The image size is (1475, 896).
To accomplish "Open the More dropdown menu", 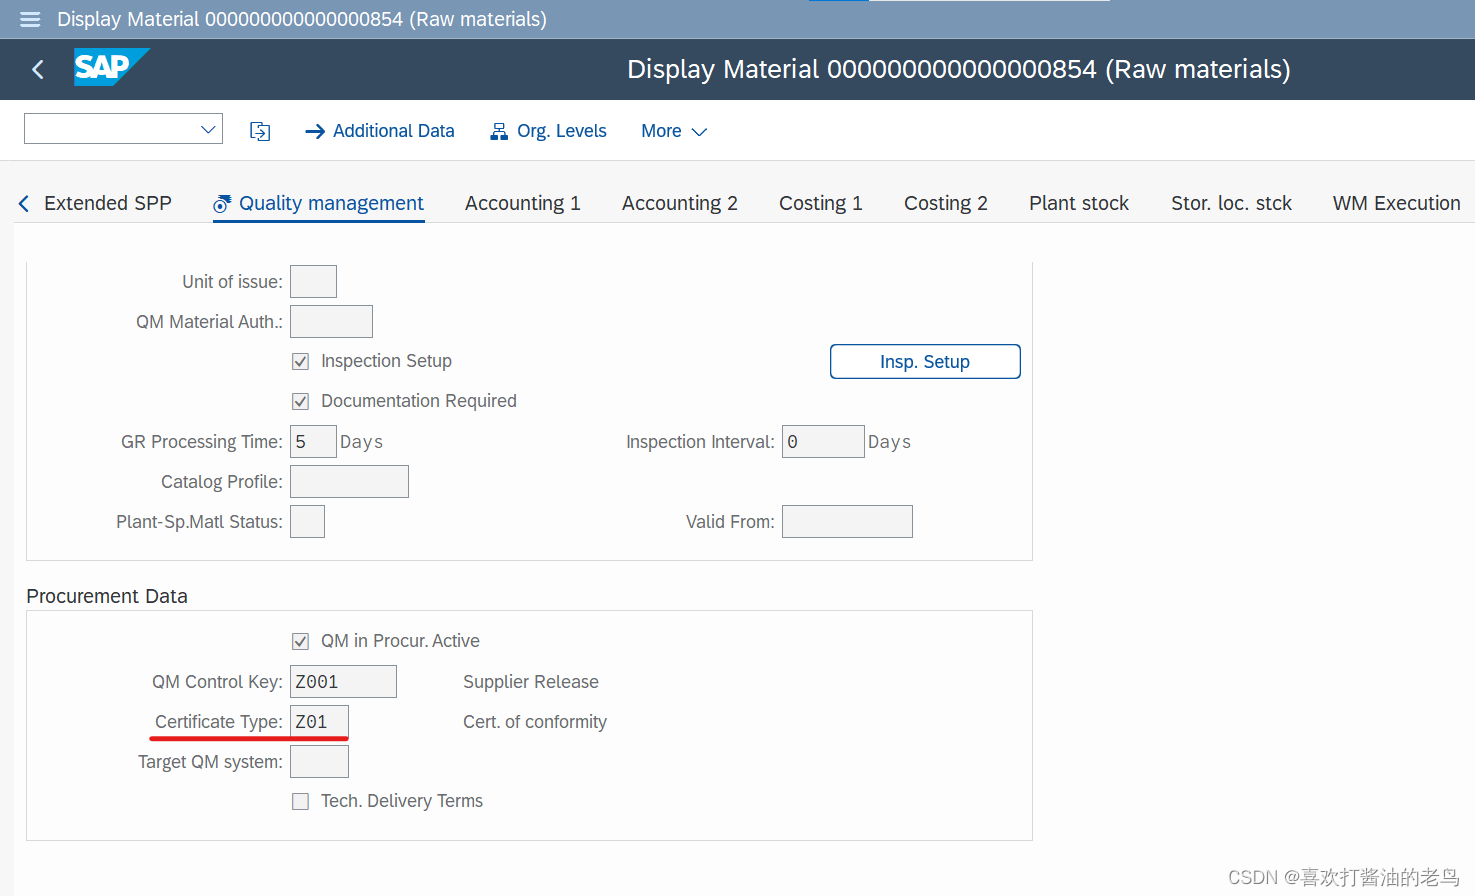I will [x=674, y=130].
